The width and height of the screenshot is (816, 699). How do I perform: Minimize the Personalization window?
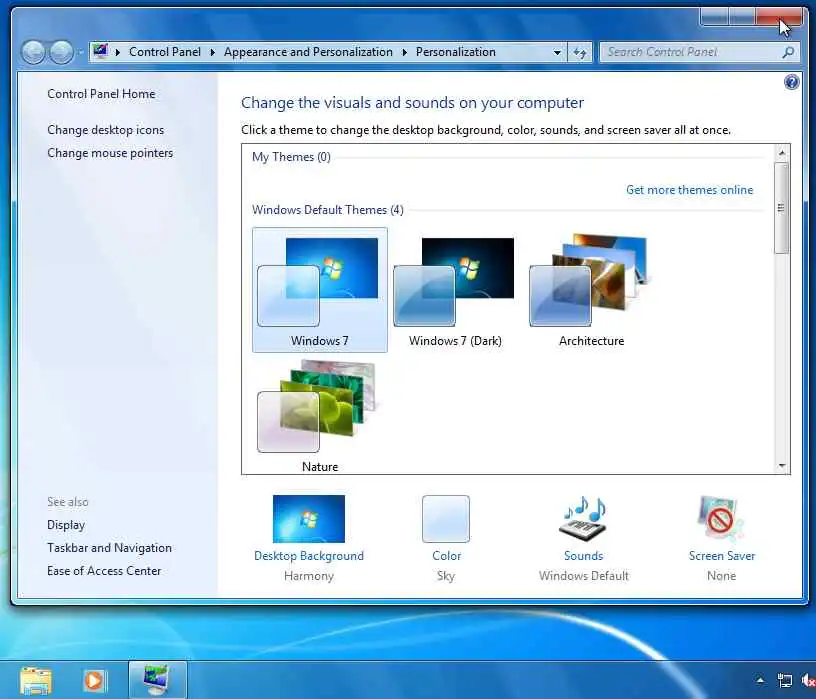[715, 16]
